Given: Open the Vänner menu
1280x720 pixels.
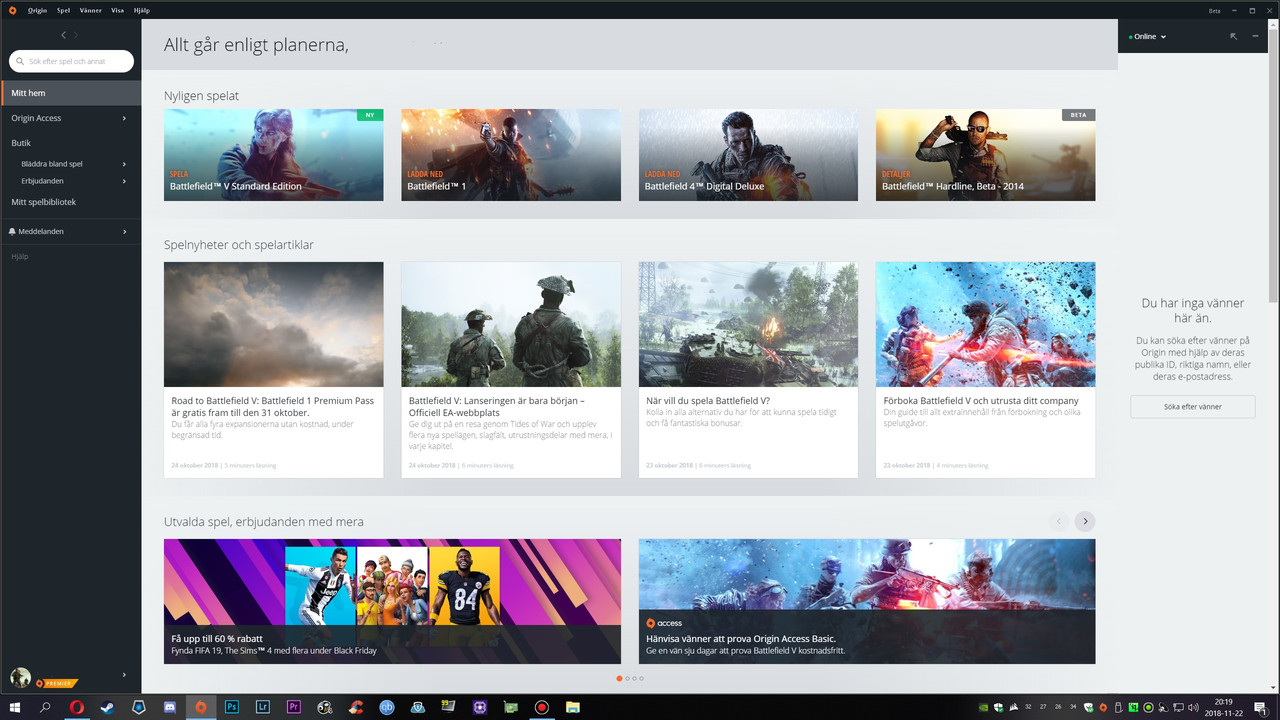Looking at the screenshot, I should point(90,10).
